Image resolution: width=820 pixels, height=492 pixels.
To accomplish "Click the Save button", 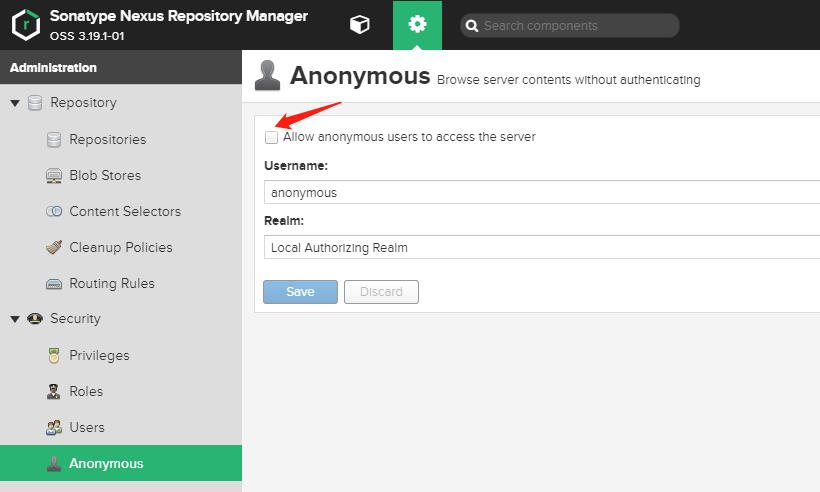I will pyautogui.click(x=300, y=292).
